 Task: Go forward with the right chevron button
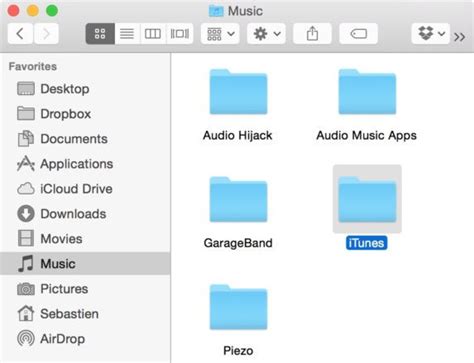pos(46,34)
